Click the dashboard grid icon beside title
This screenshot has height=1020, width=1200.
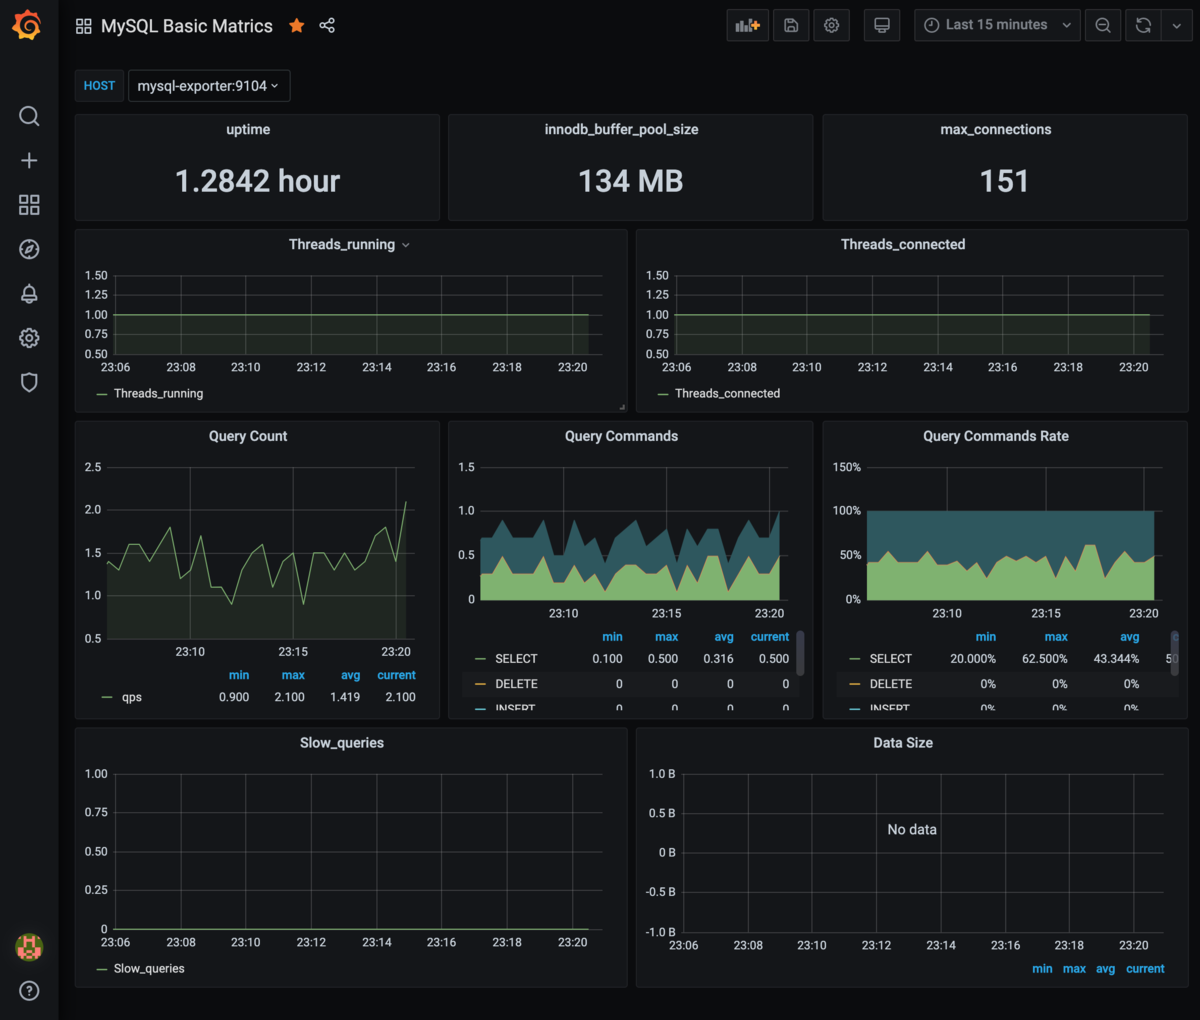[84, 26]
